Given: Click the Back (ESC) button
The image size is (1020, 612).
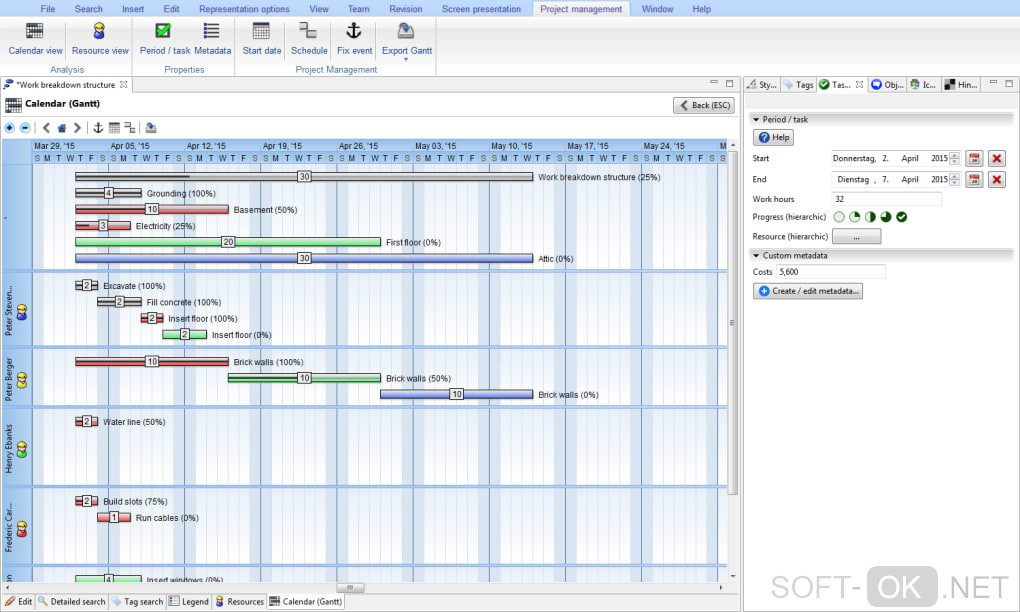Looking at the screenshot, I should click(704, 105).
